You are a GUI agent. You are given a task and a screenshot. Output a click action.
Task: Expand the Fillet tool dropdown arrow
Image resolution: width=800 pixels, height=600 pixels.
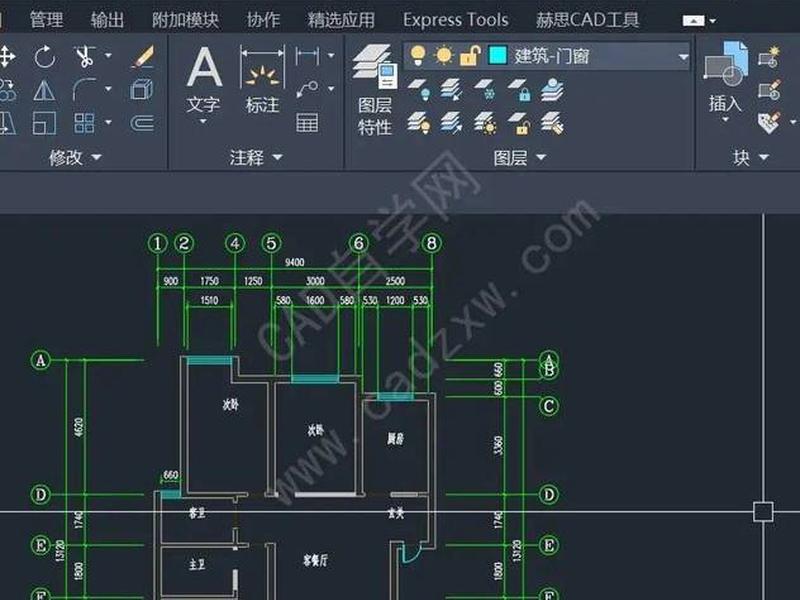[x=108, y=88]
